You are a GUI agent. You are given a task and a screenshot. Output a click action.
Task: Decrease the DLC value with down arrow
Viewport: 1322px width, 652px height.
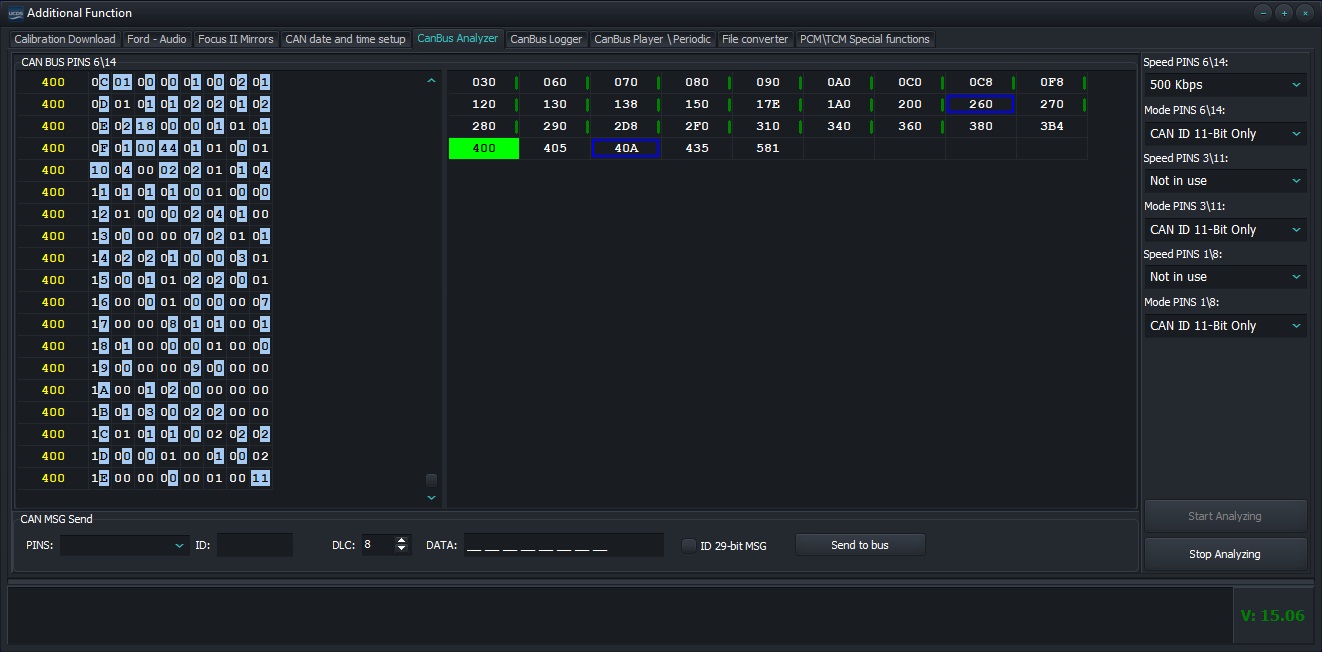click(402, 549)
